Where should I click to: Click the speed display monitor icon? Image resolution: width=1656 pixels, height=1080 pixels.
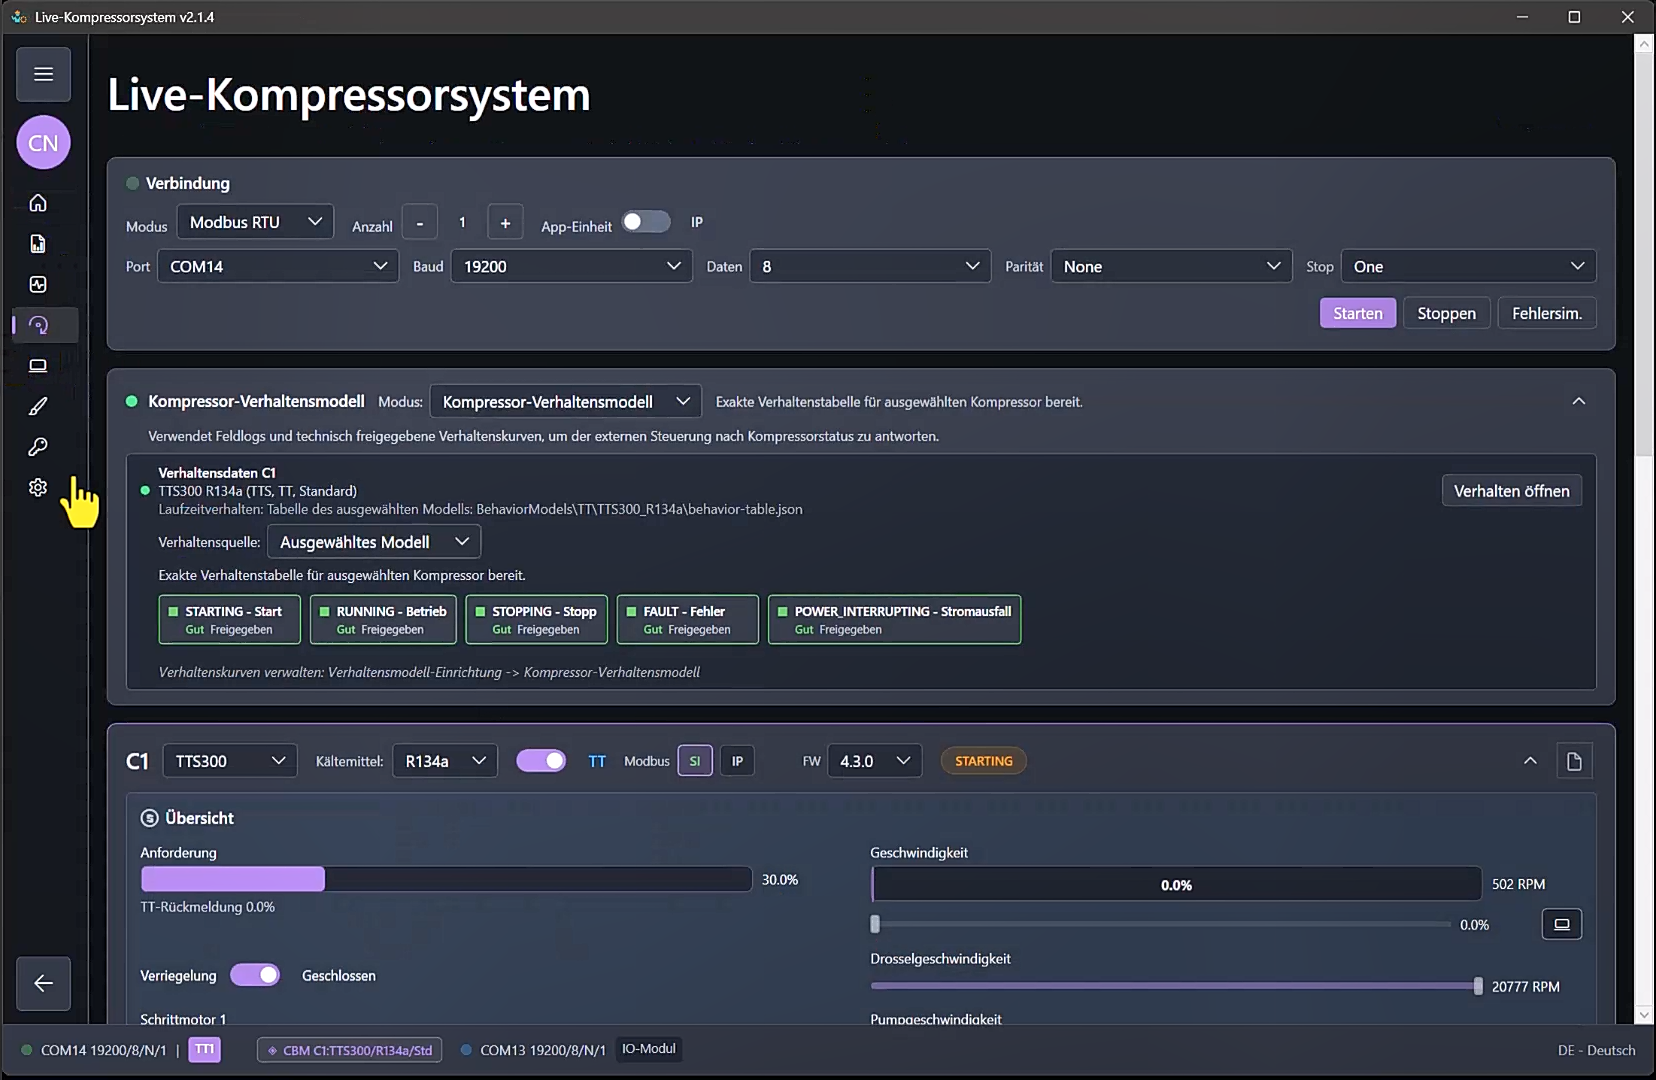click(1561, 924)
